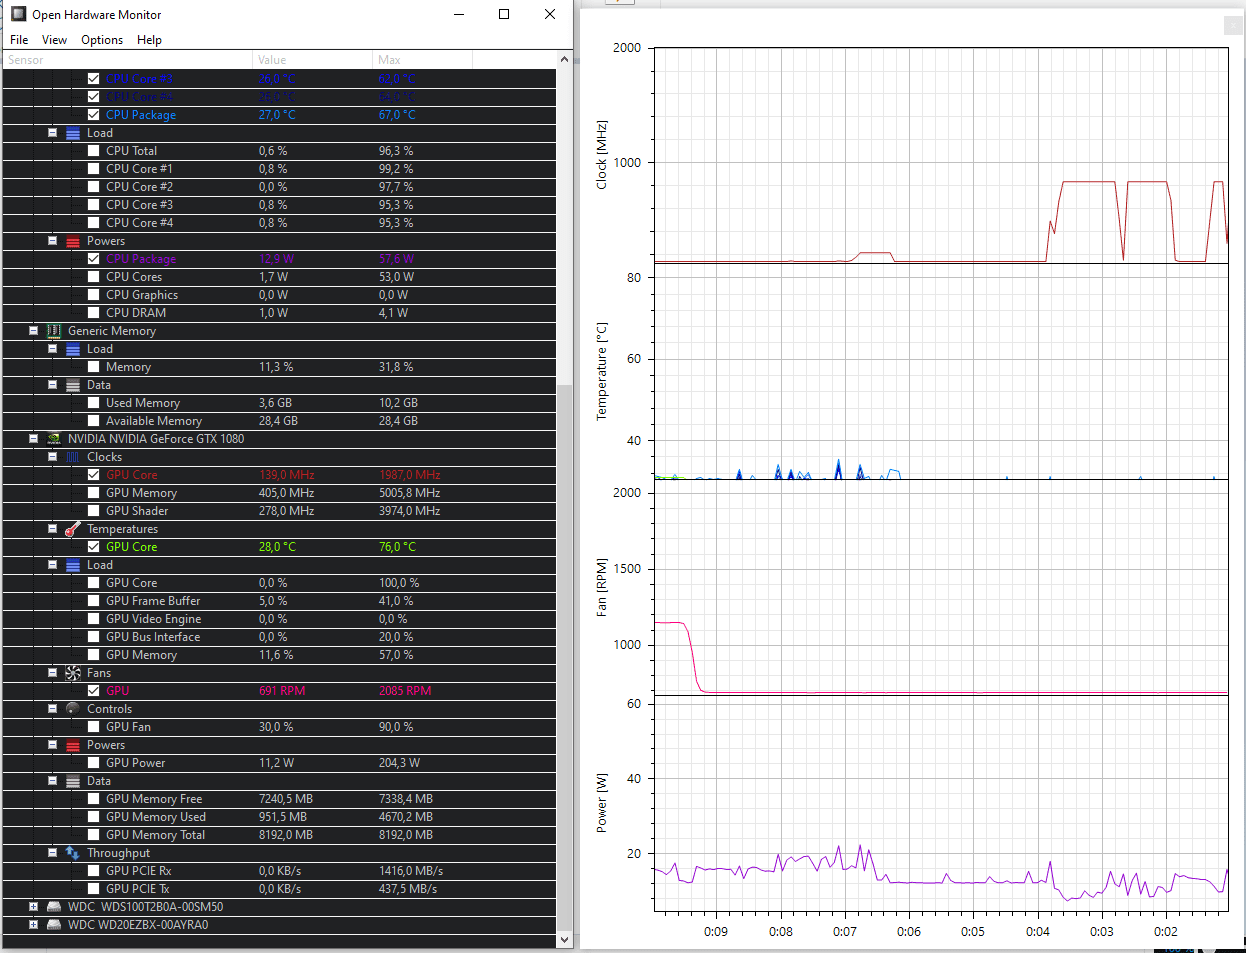Select the GPU Bus Interface row

click(x=279, y=637)
